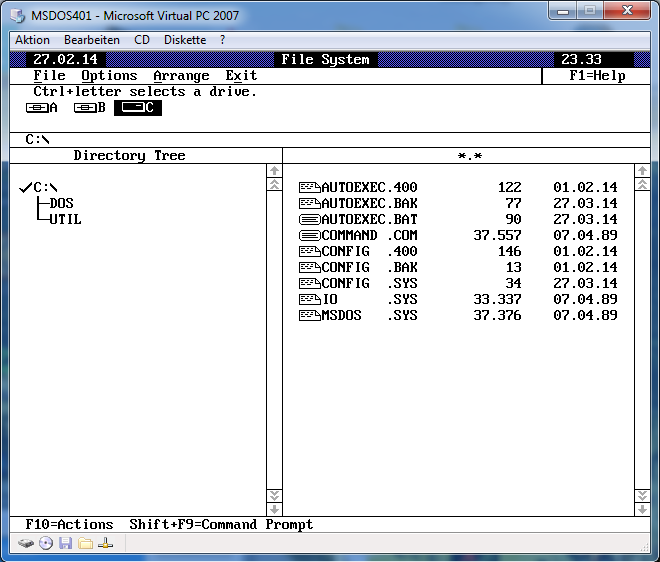660x562 pixels.
Task: Open the ? help menu
Action: (222, 40)
